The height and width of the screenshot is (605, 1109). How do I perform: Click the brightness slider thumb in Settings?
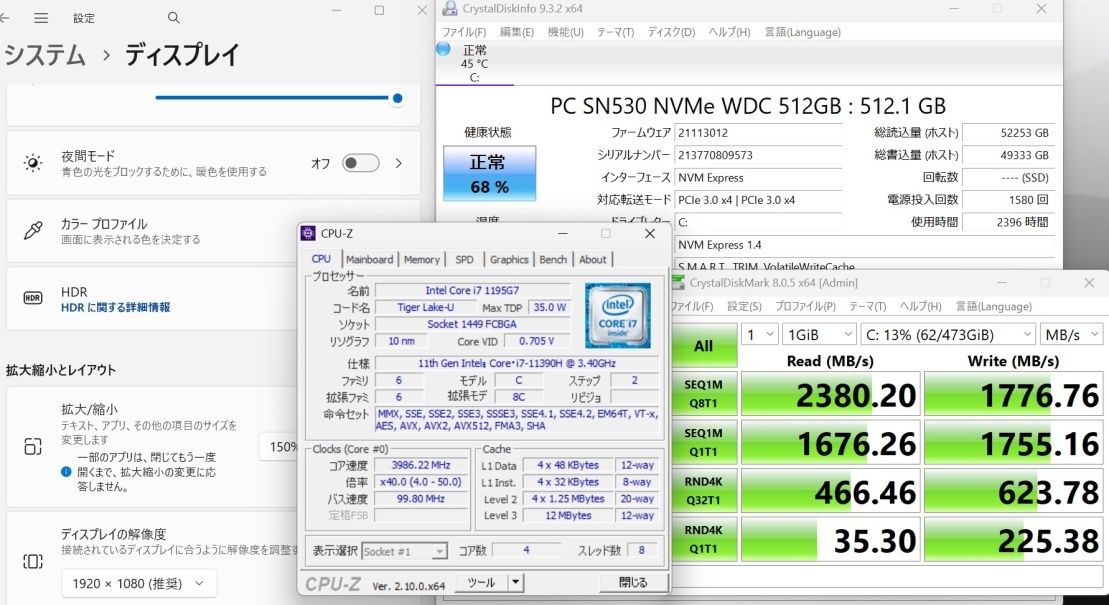click(x=397, y=98)
